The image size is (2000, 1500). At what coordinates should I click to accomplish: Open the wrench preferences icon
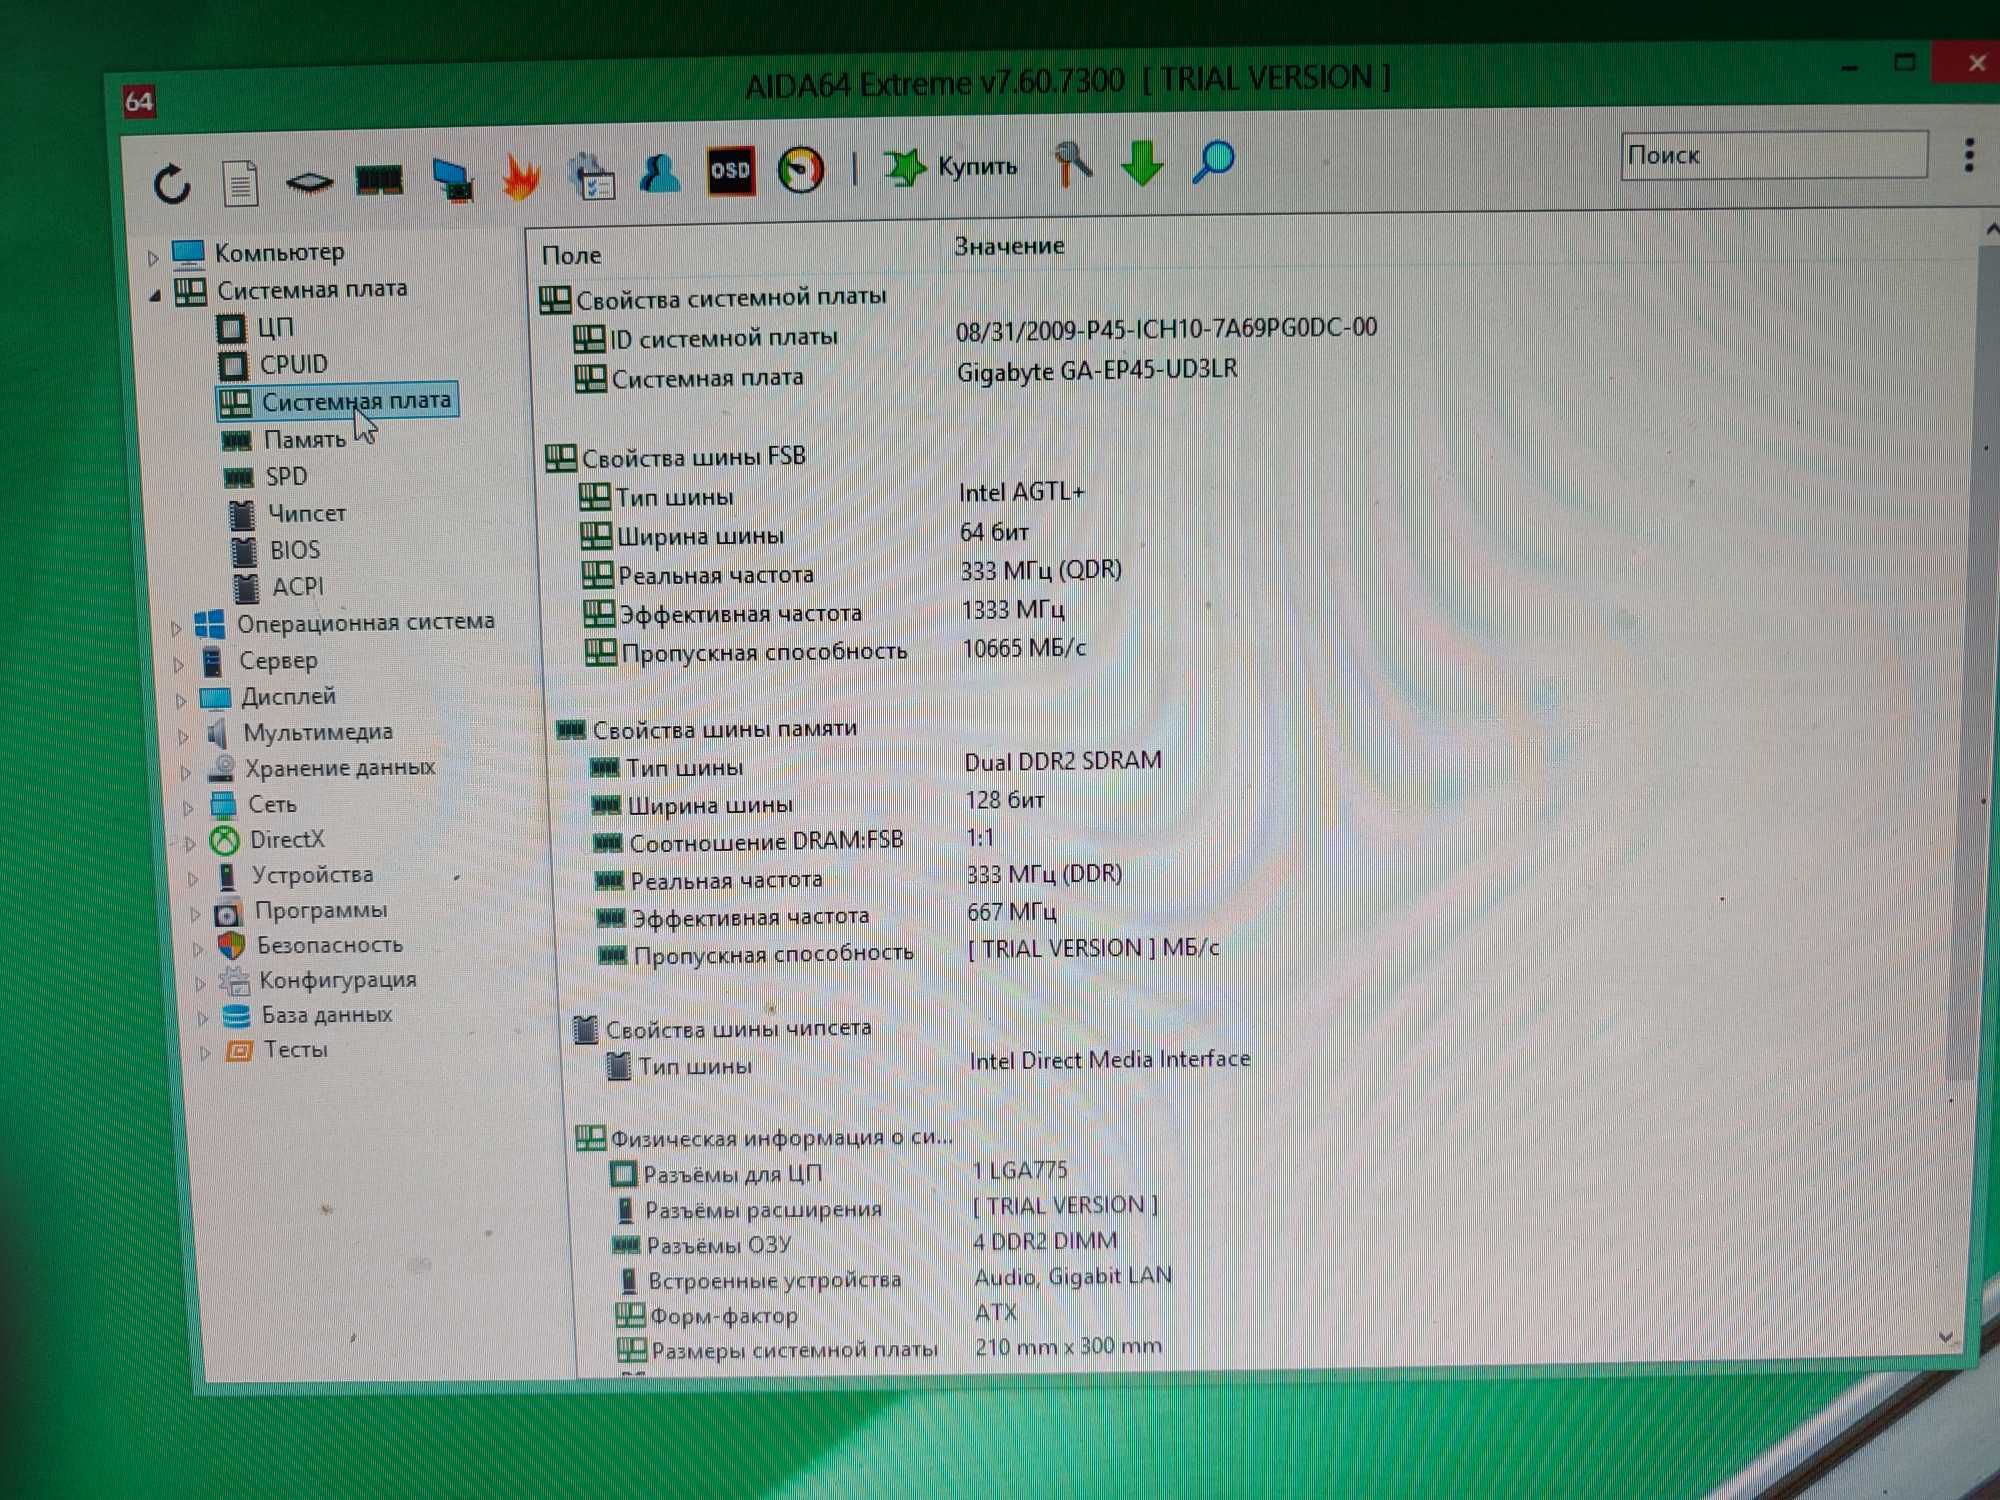coord(1072,163)
